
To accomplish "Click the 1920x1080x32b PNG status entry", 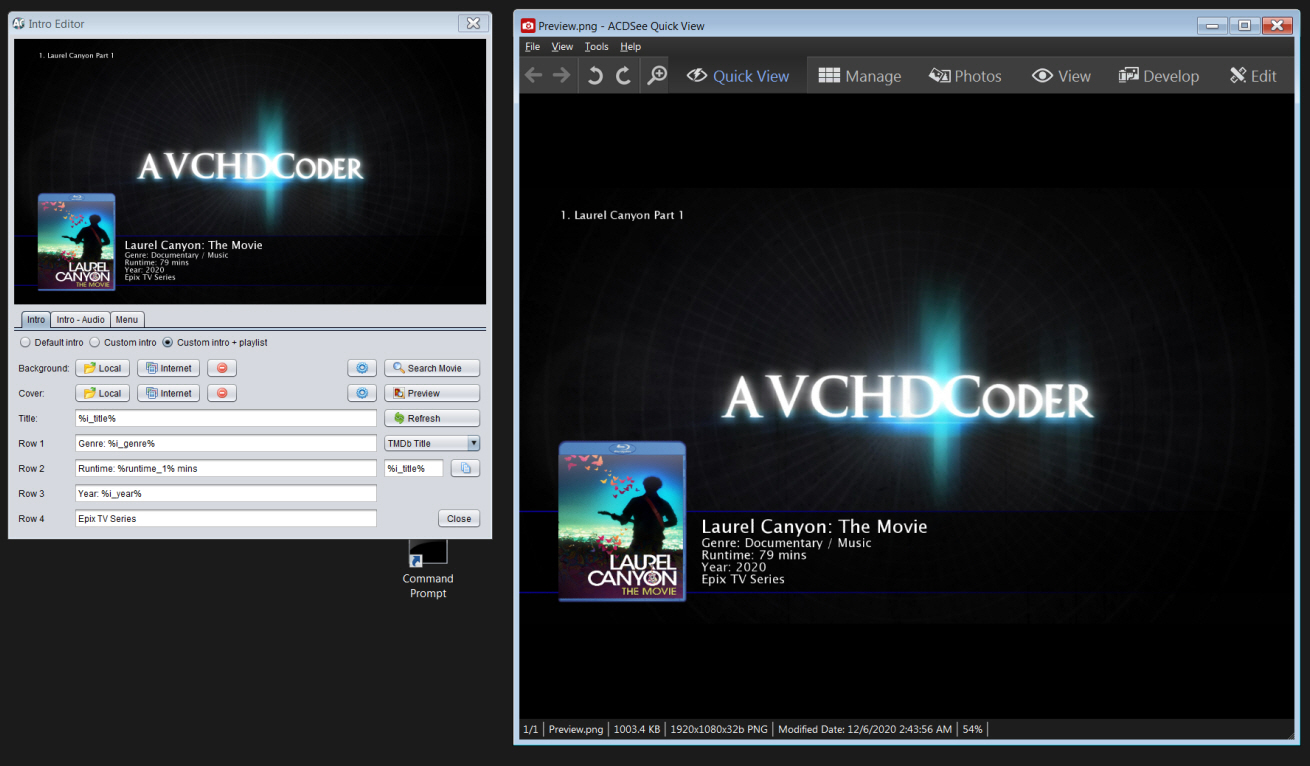I will point(719,729).
